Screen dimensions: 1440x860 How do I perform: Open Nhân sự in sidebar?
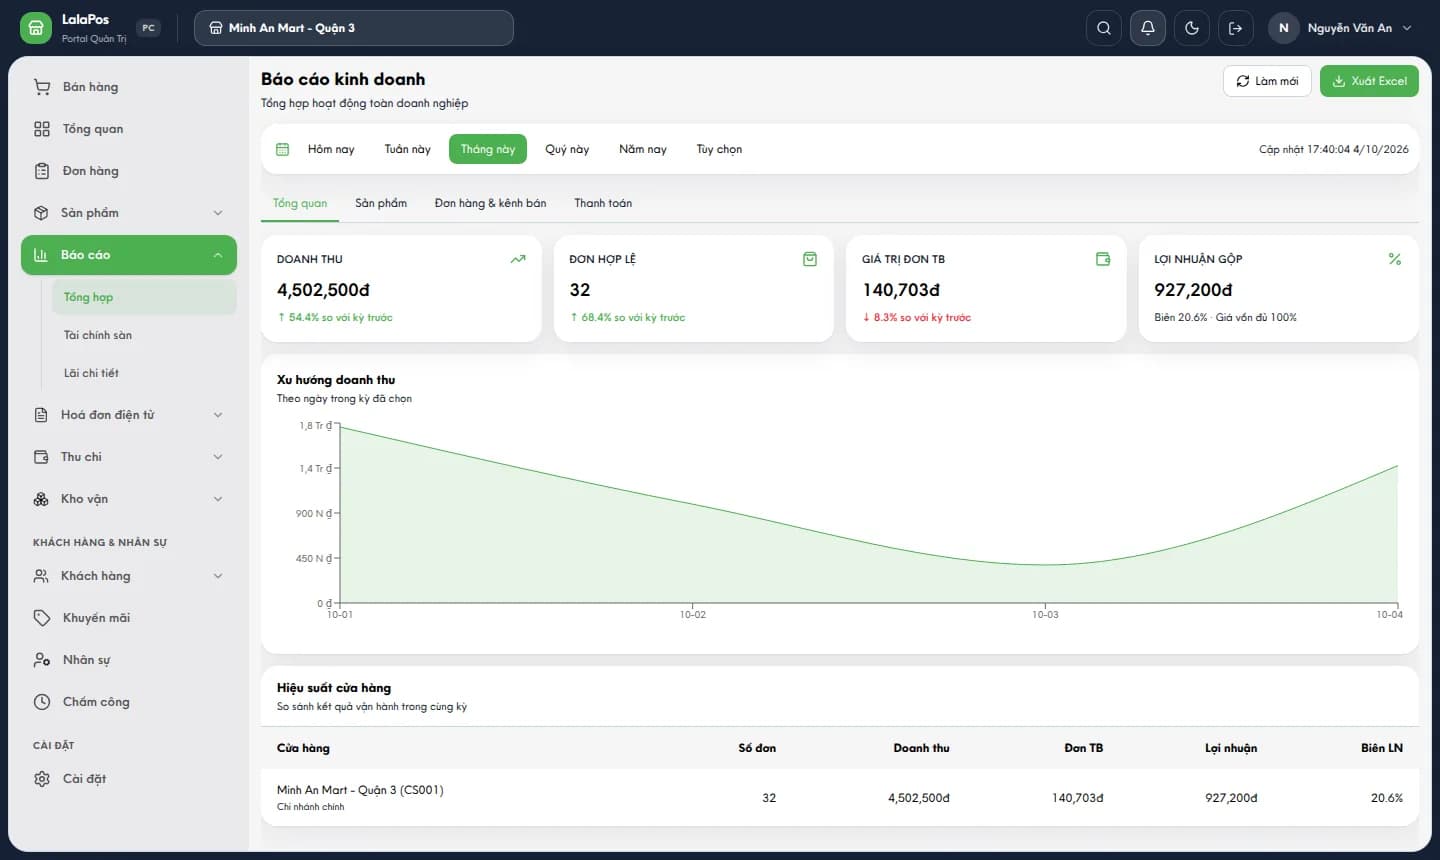coord(129,660)
